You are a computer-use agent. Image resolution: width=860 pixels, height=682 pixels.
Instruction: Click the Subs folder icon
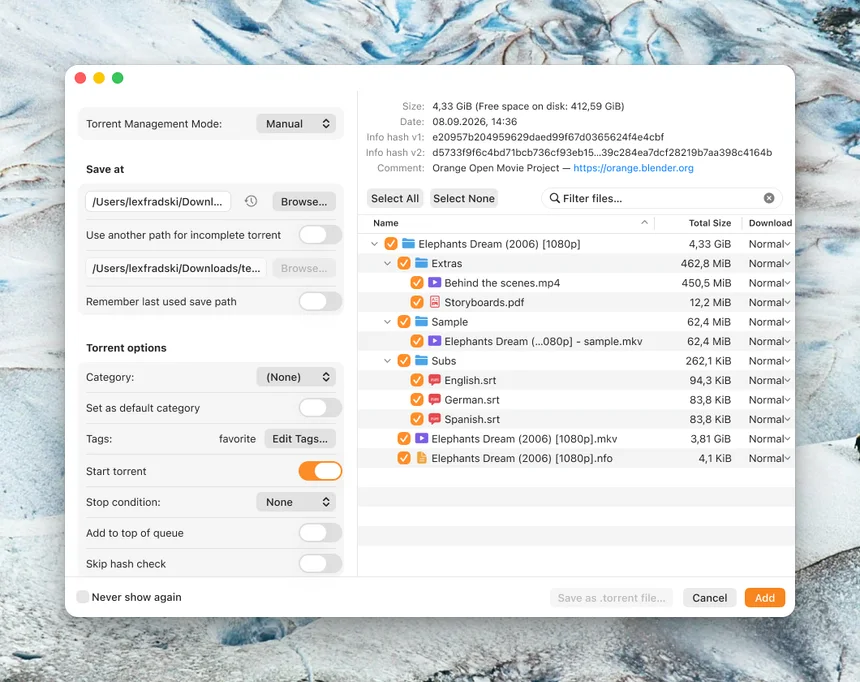tap(421, 360)
